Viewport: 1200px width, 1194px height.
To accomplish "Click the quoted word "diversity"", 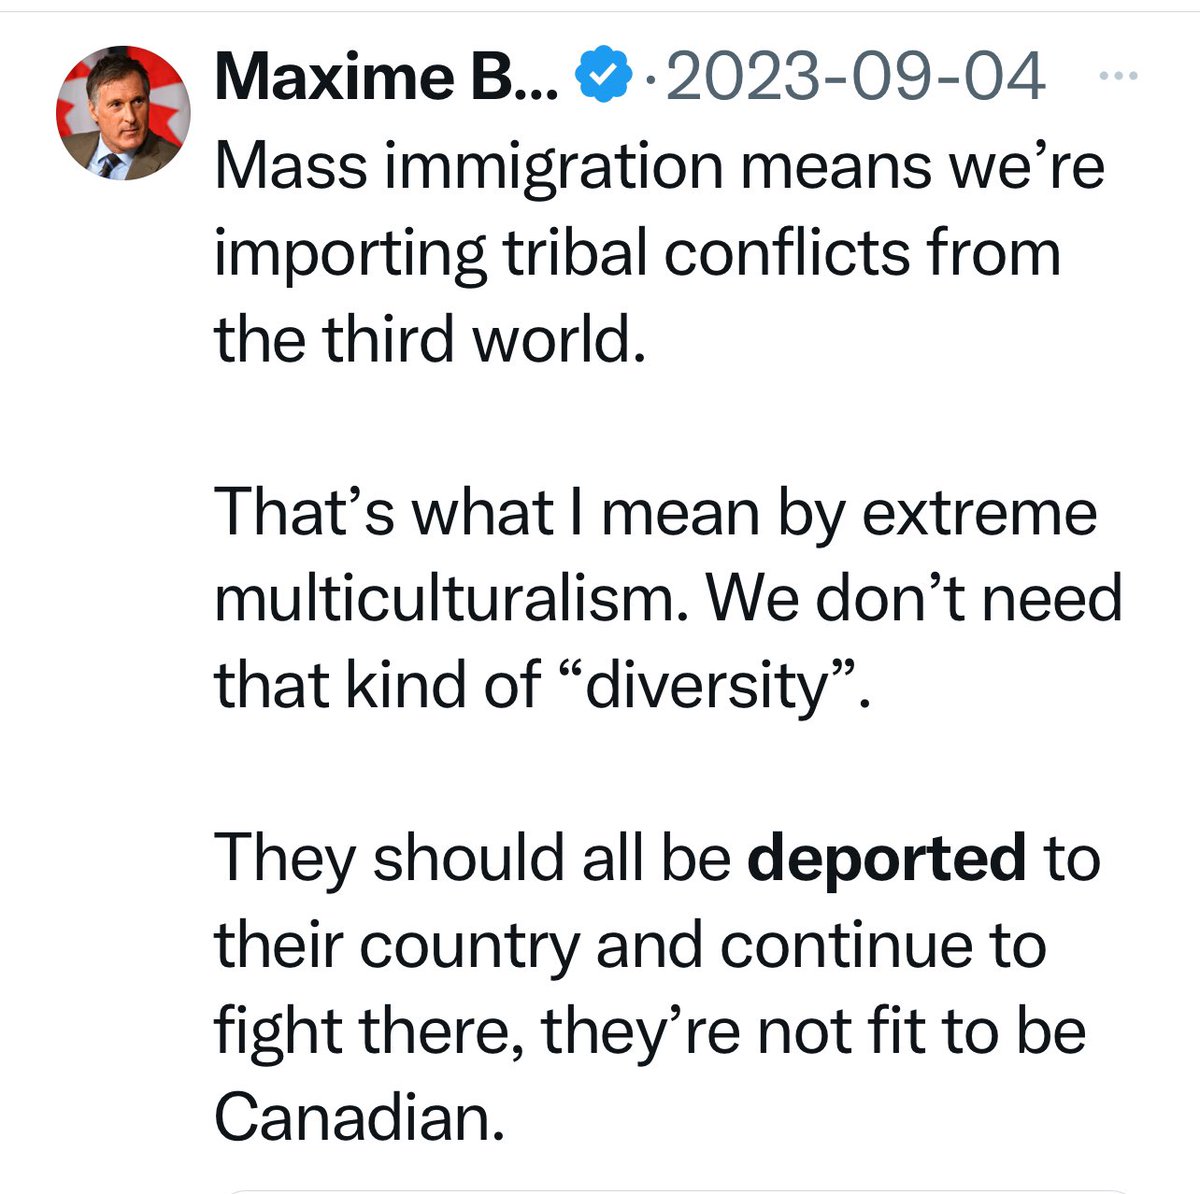I will [711, 686].
